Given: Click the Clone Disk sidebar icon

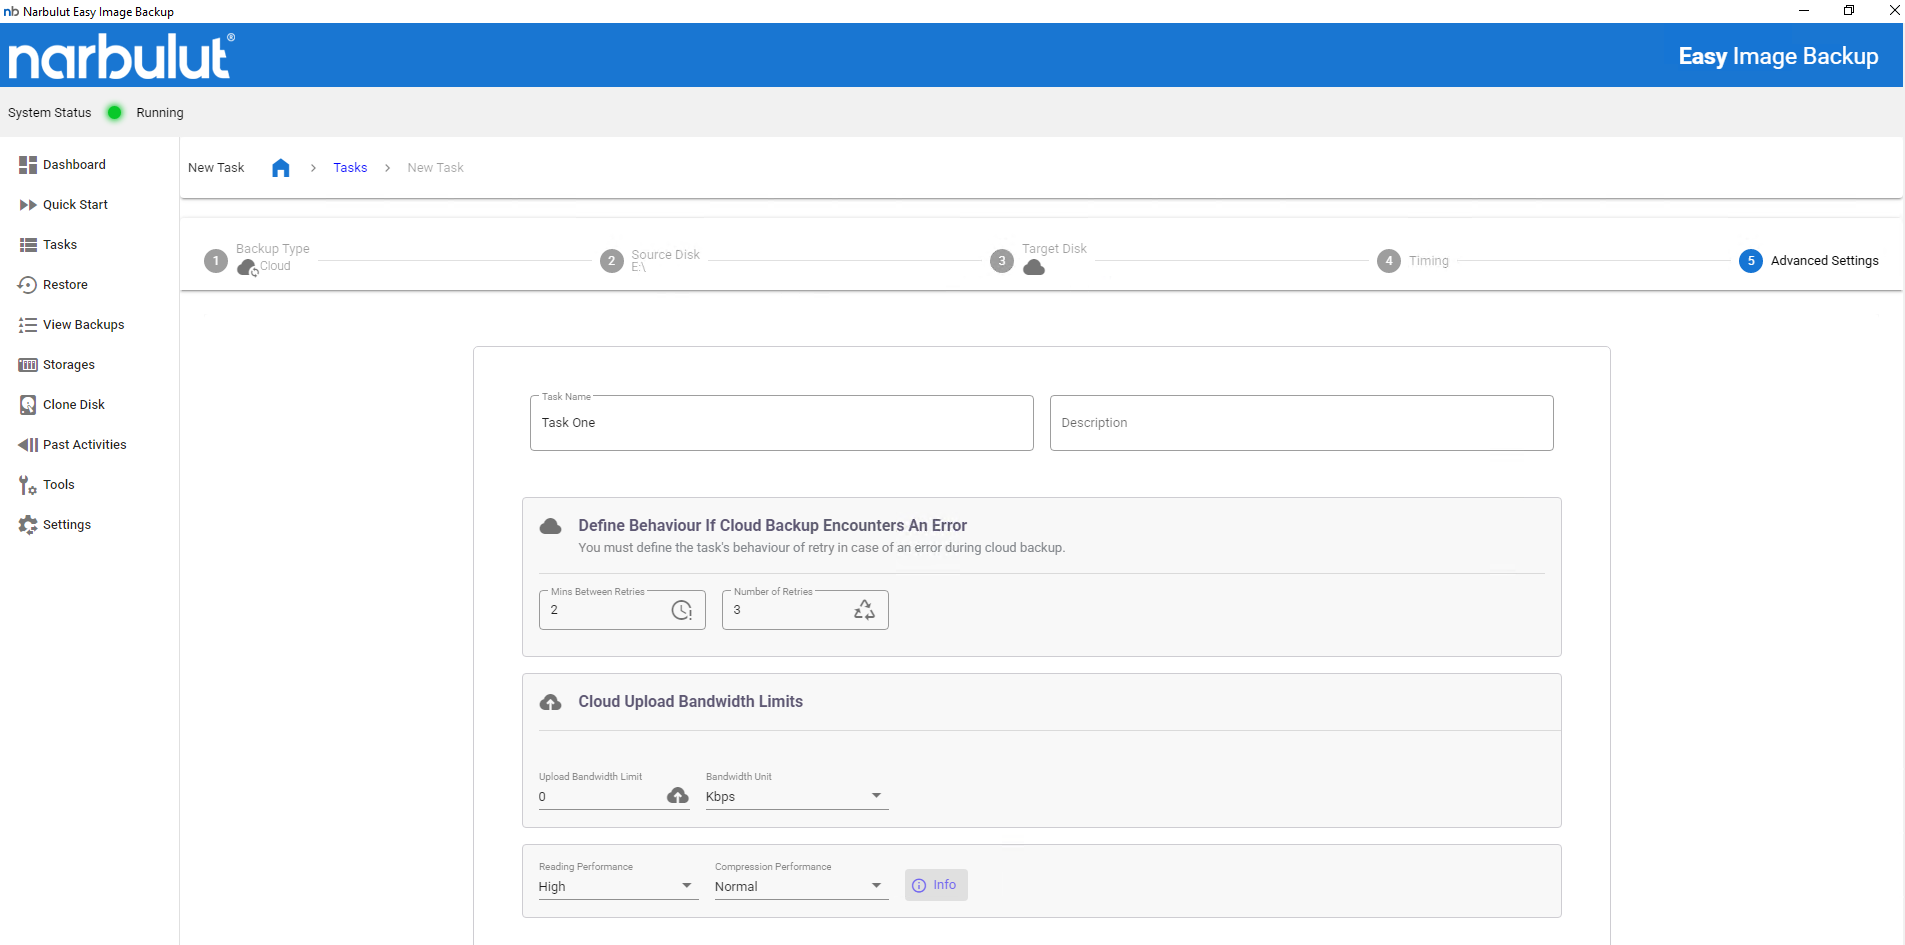Looking at the screenshot, I should [28, 405].
